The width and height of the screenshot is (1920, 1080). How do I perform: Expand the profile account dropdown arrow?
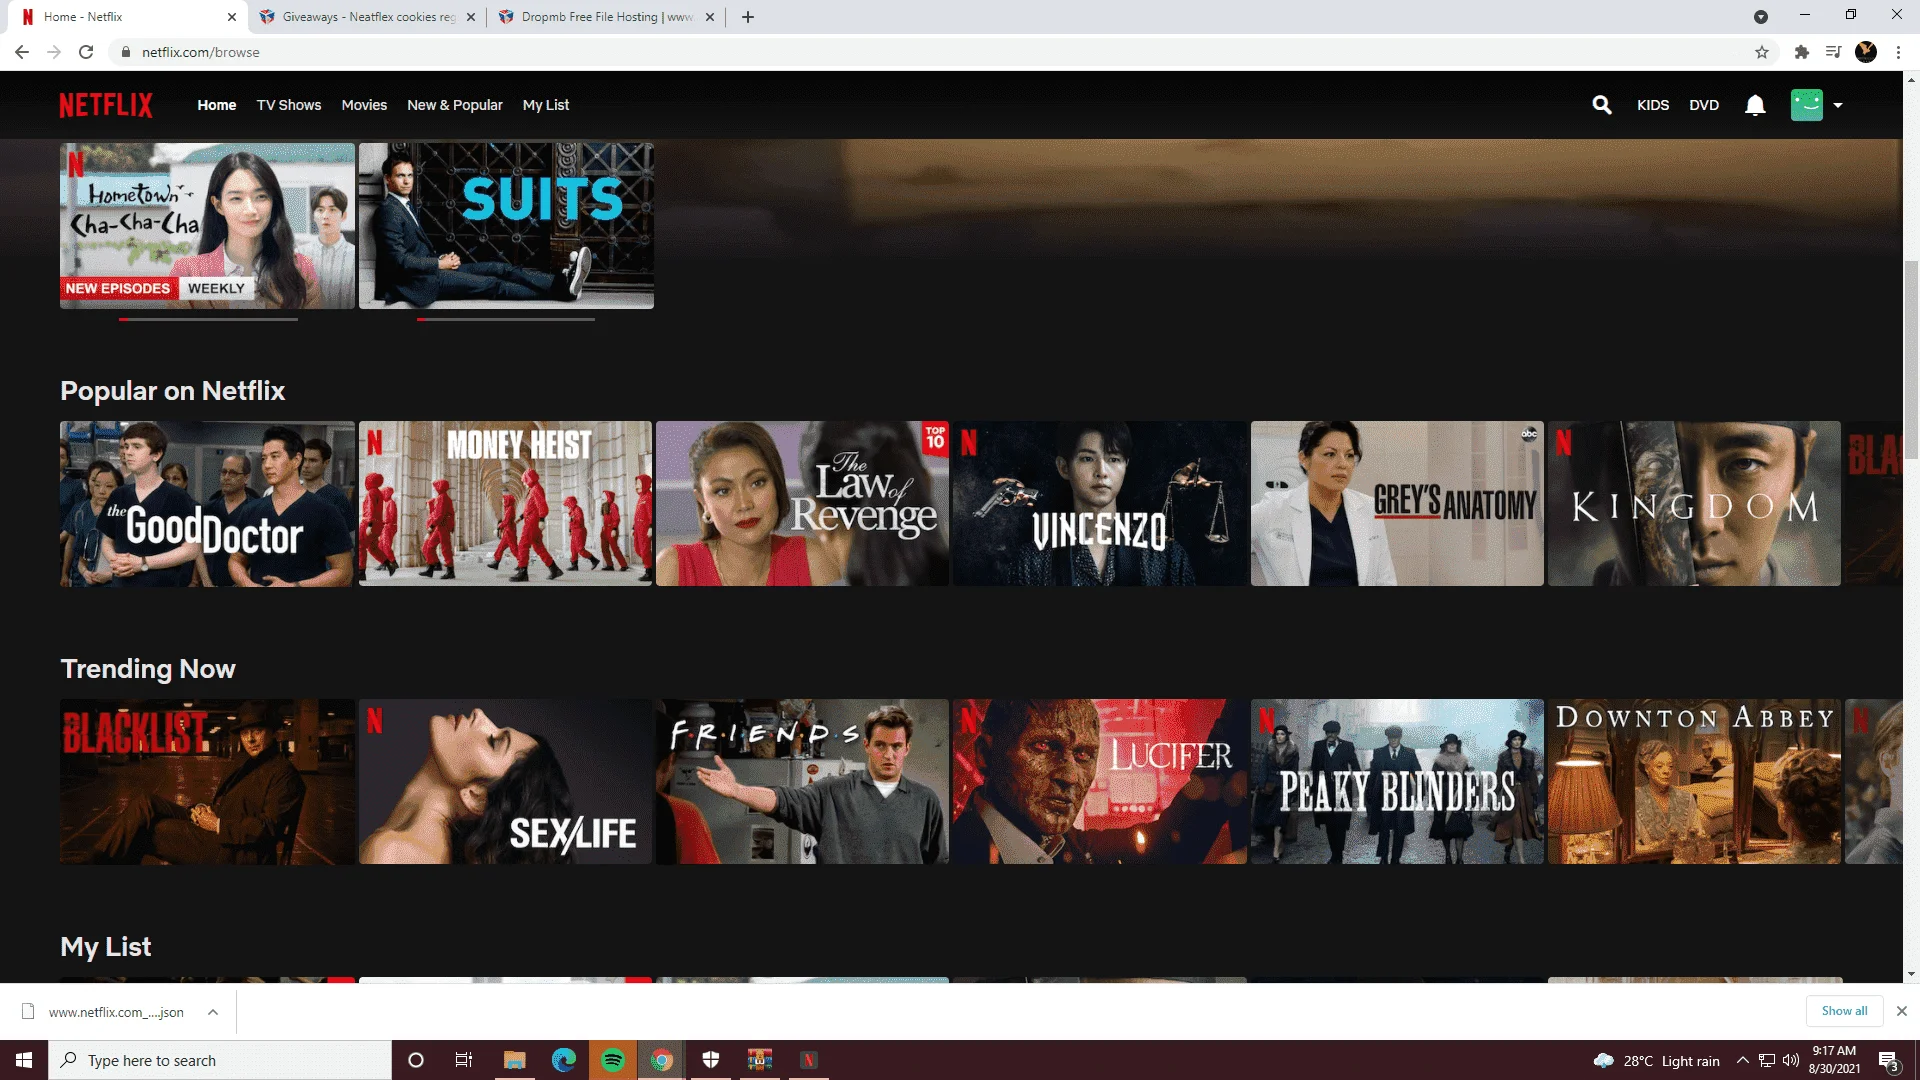coord(1838,105)
